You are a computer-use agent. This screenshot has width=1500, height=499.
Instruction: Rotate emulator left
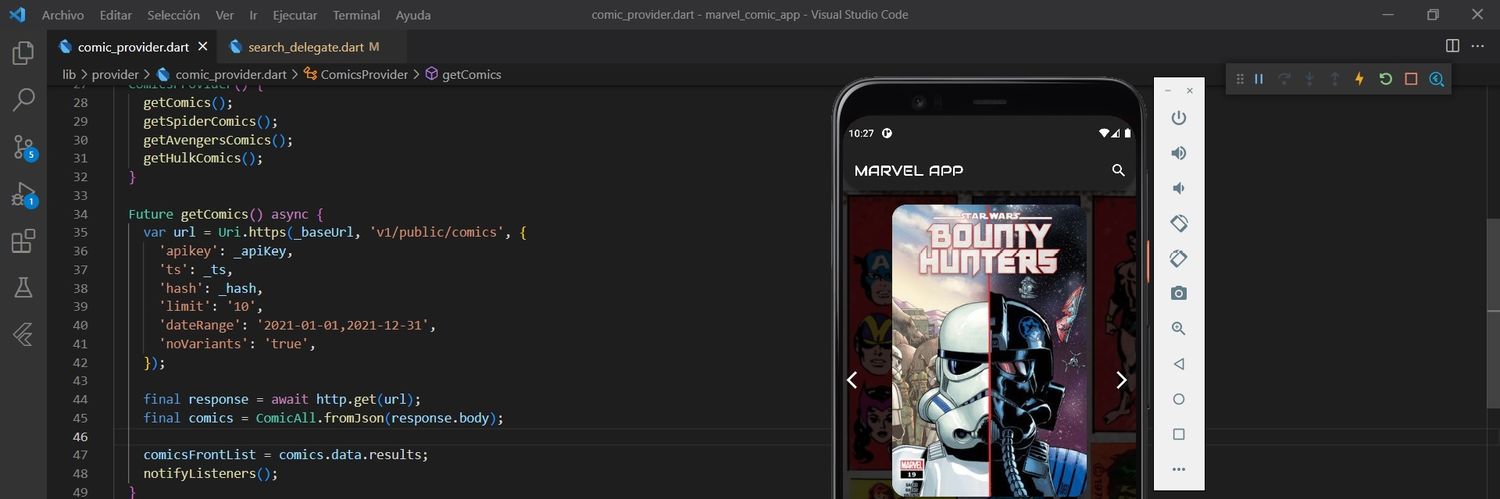[1179, 223]
